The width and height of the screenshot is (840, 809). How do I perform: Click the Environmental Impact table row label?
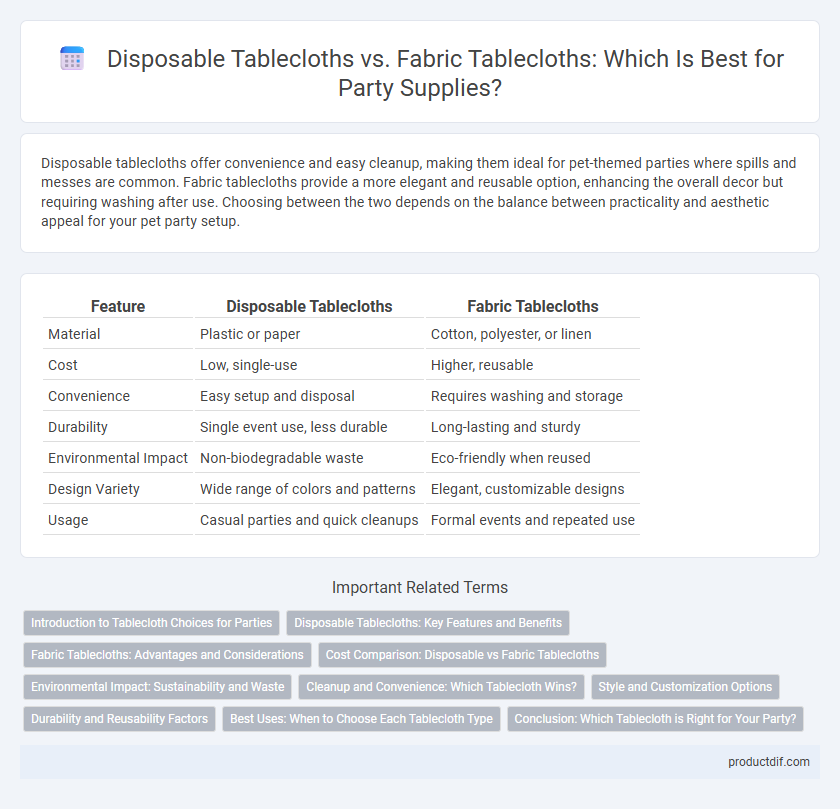point(118,458)
